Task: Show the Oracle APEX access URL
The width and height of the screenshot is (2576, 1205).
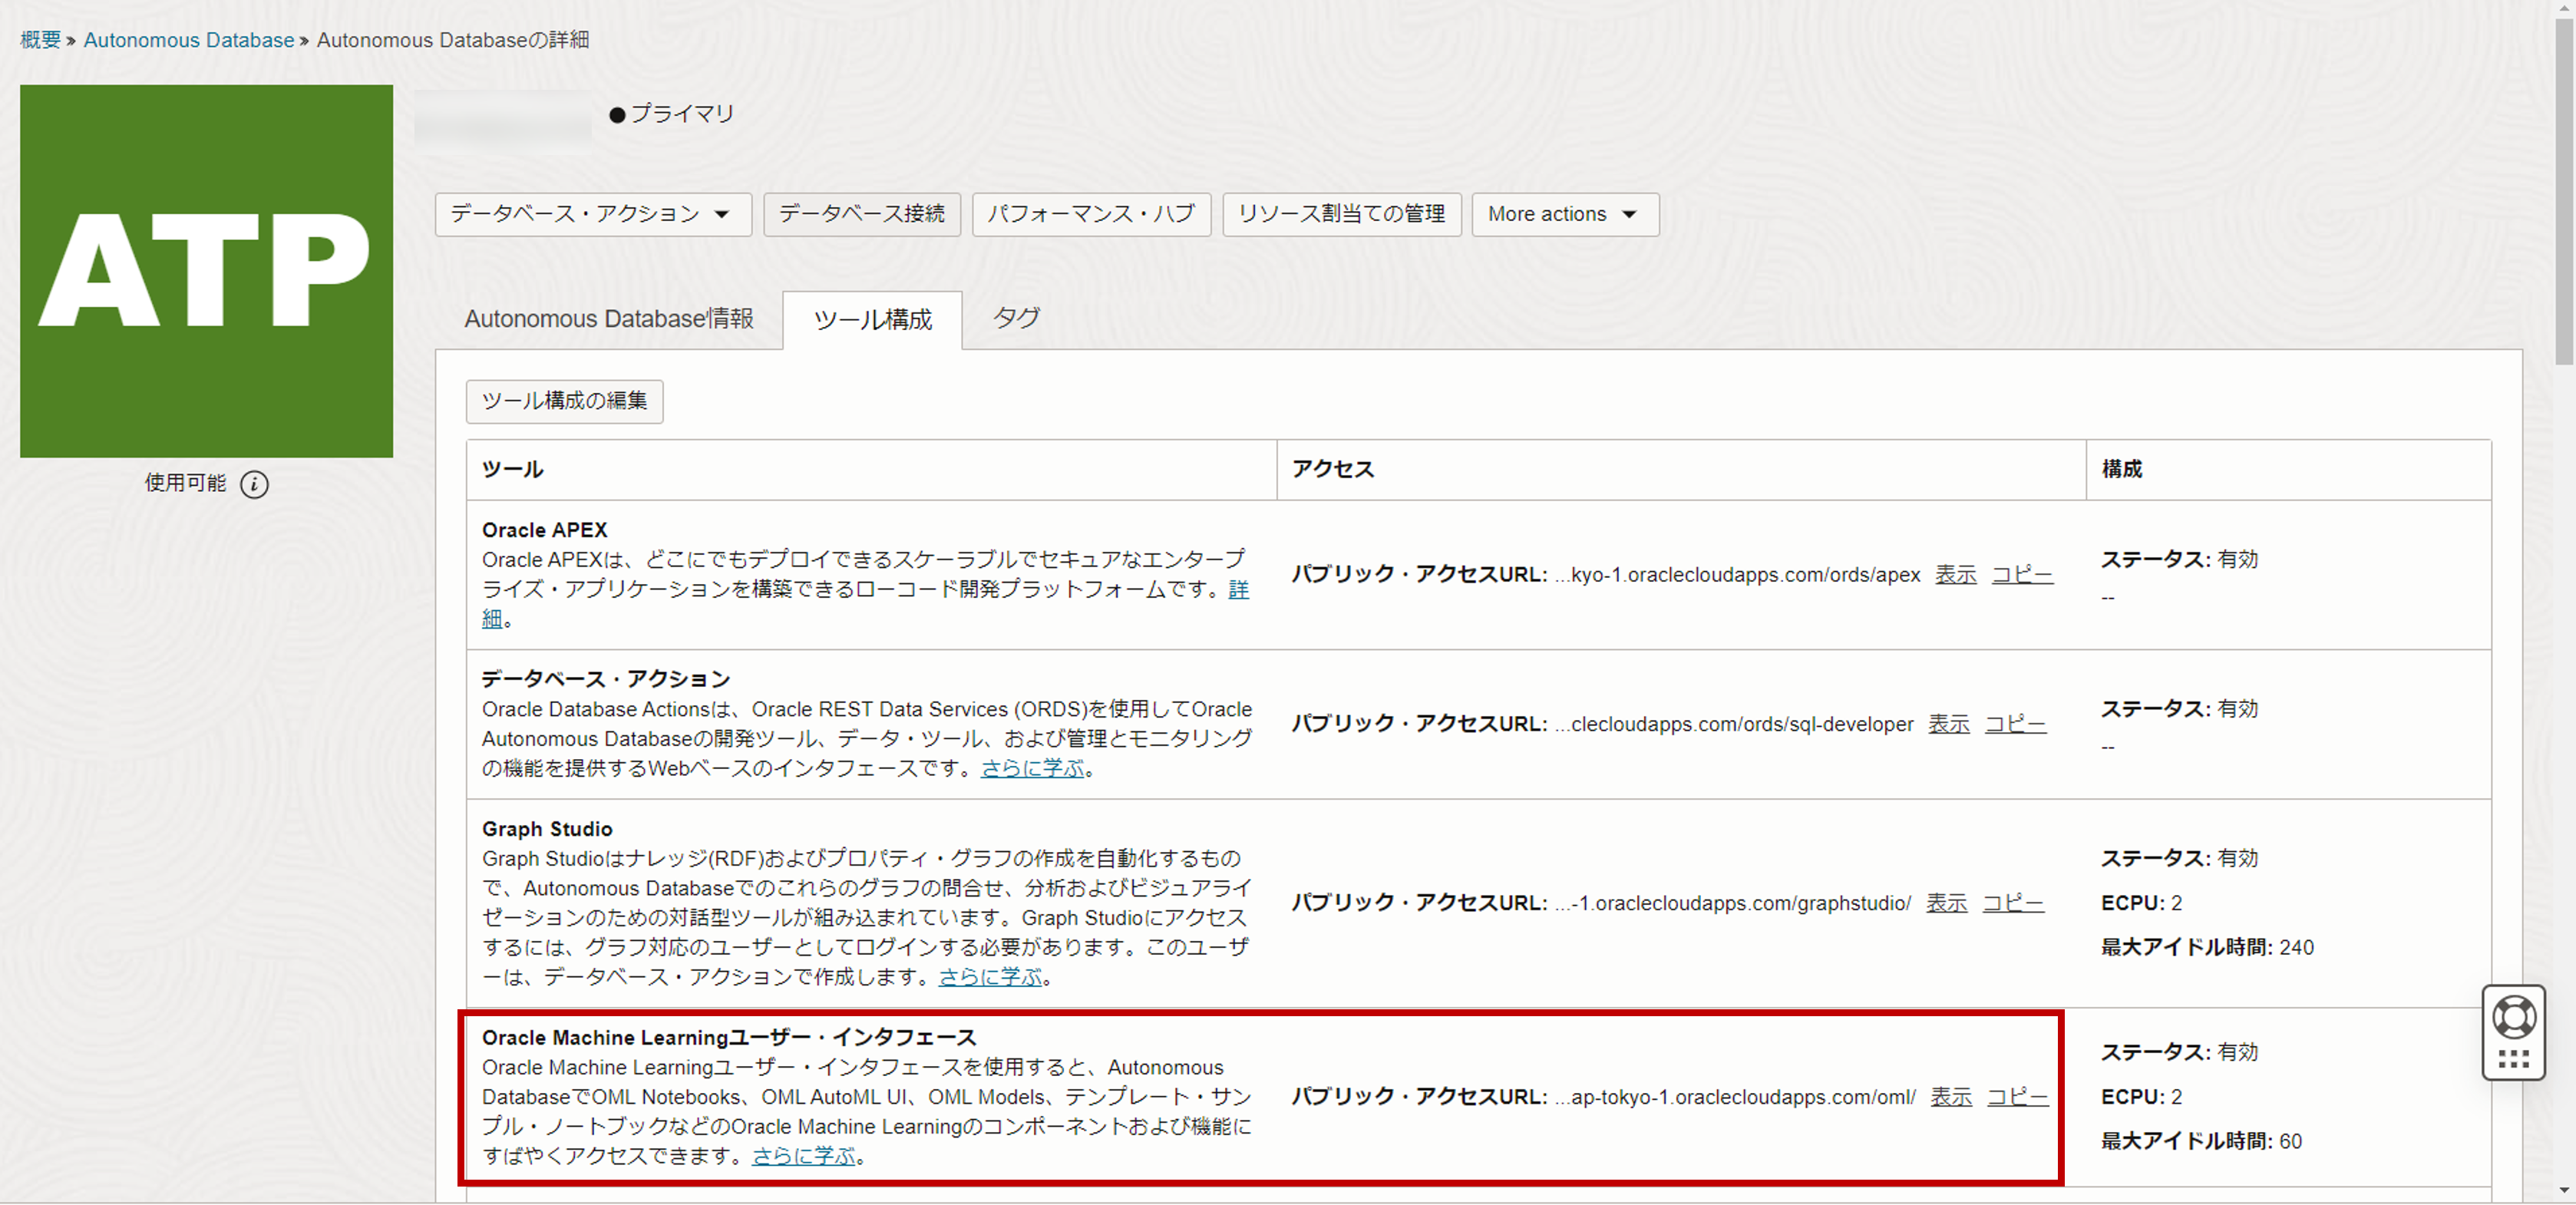Action: tap(1955, 575)
